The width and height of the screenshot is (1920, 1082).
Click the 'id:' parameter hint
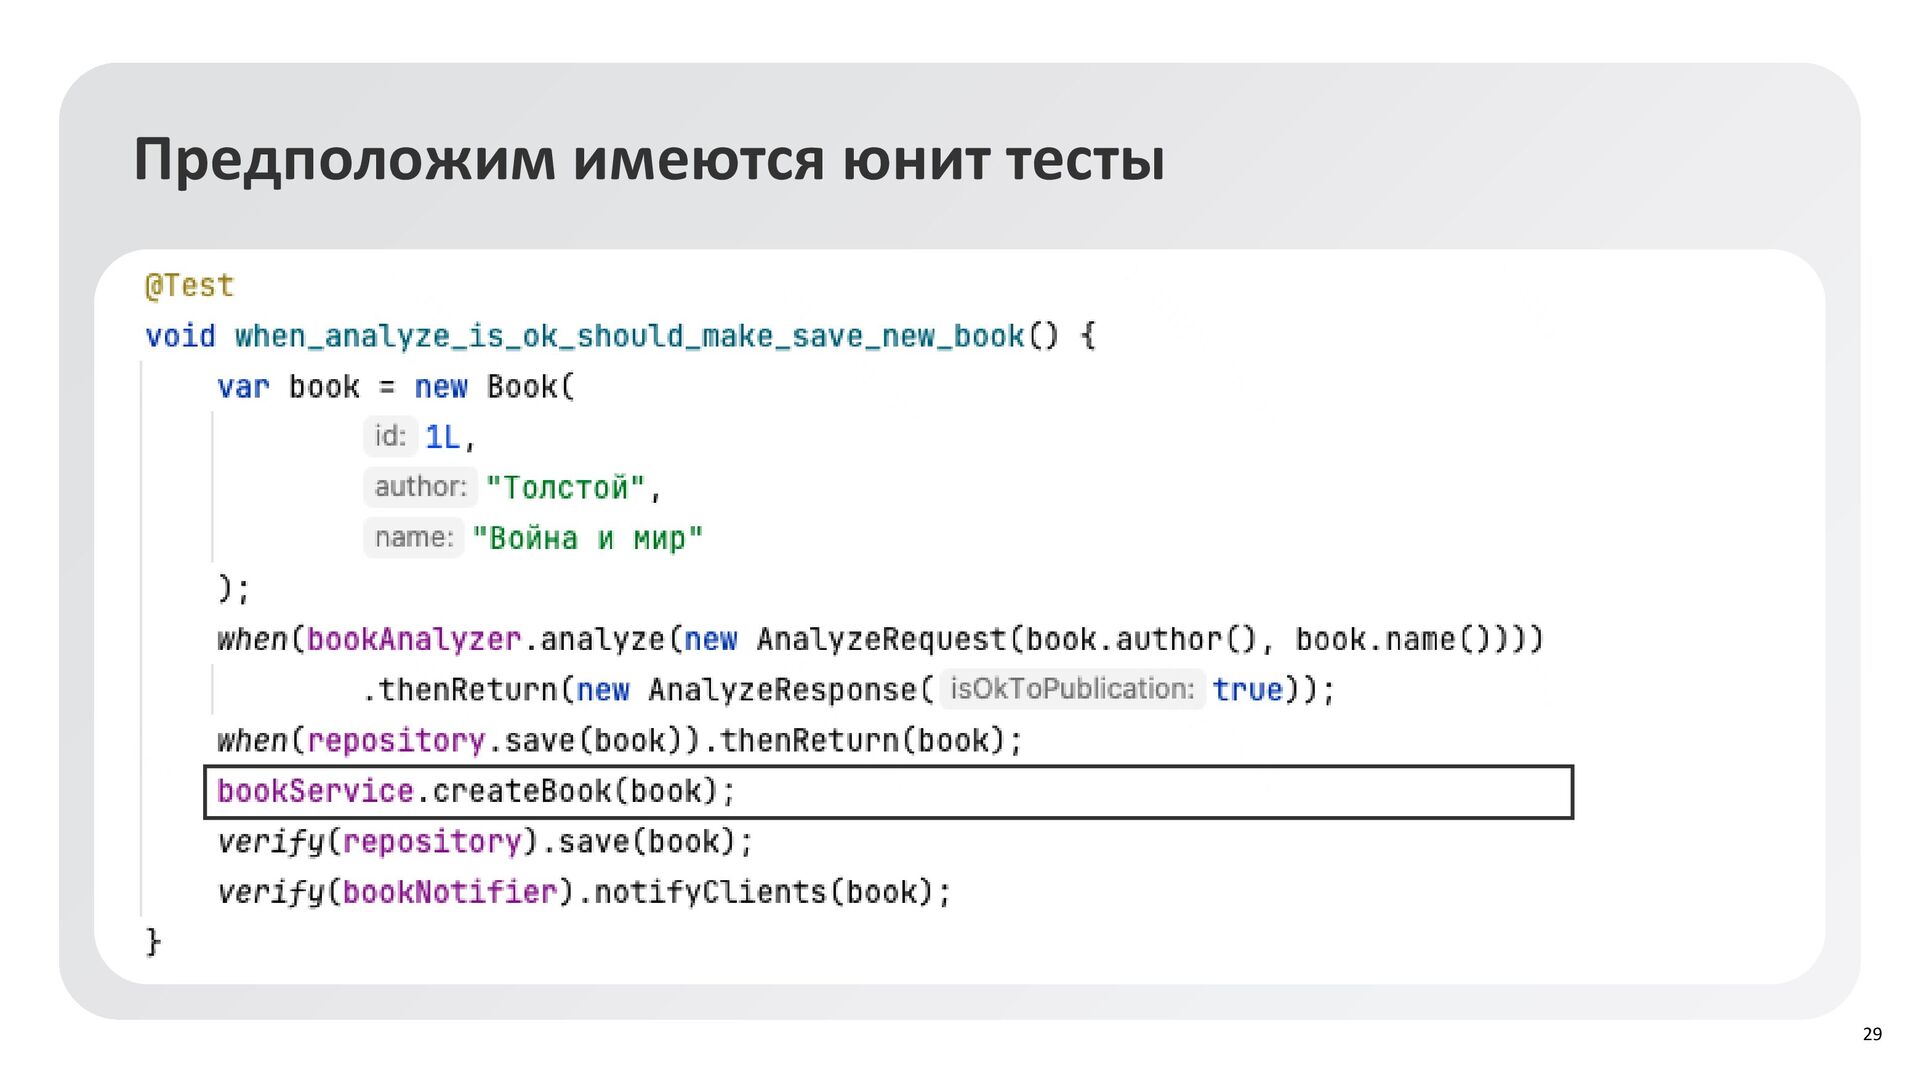click(x=390, y=436)
